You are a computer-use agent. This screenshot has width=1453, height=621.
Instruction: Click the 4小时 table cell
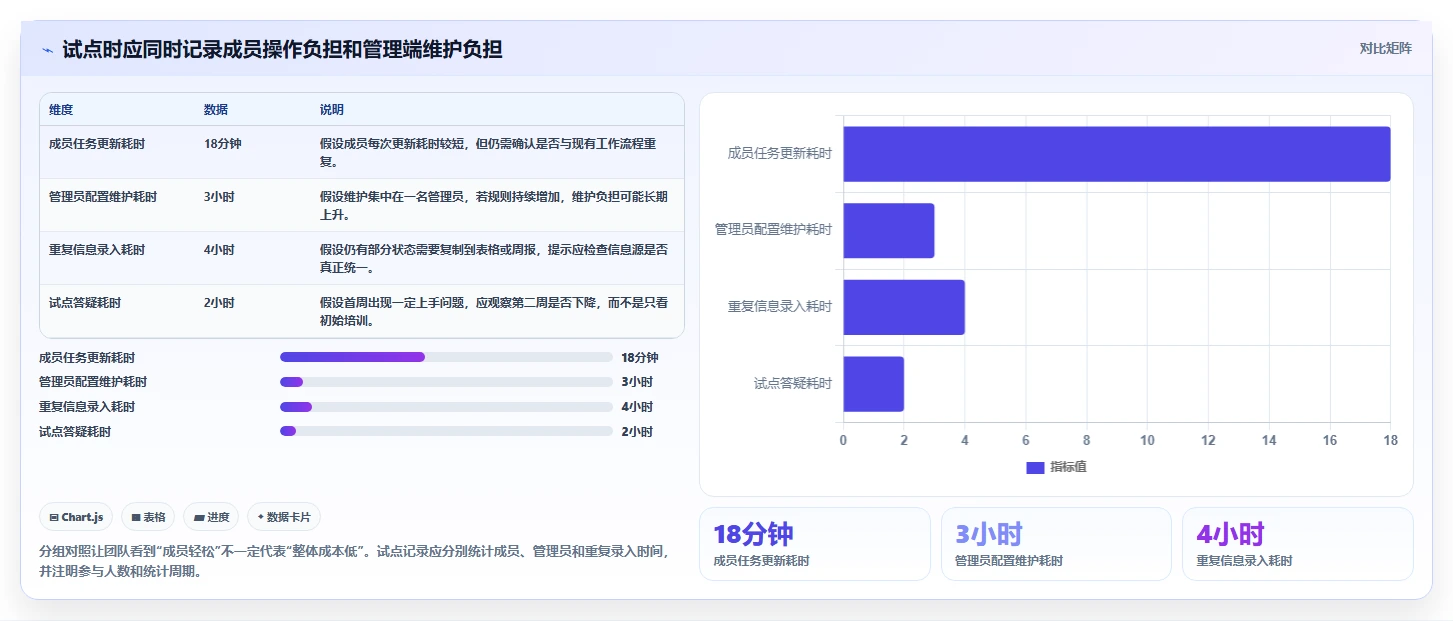click(219, 250)
